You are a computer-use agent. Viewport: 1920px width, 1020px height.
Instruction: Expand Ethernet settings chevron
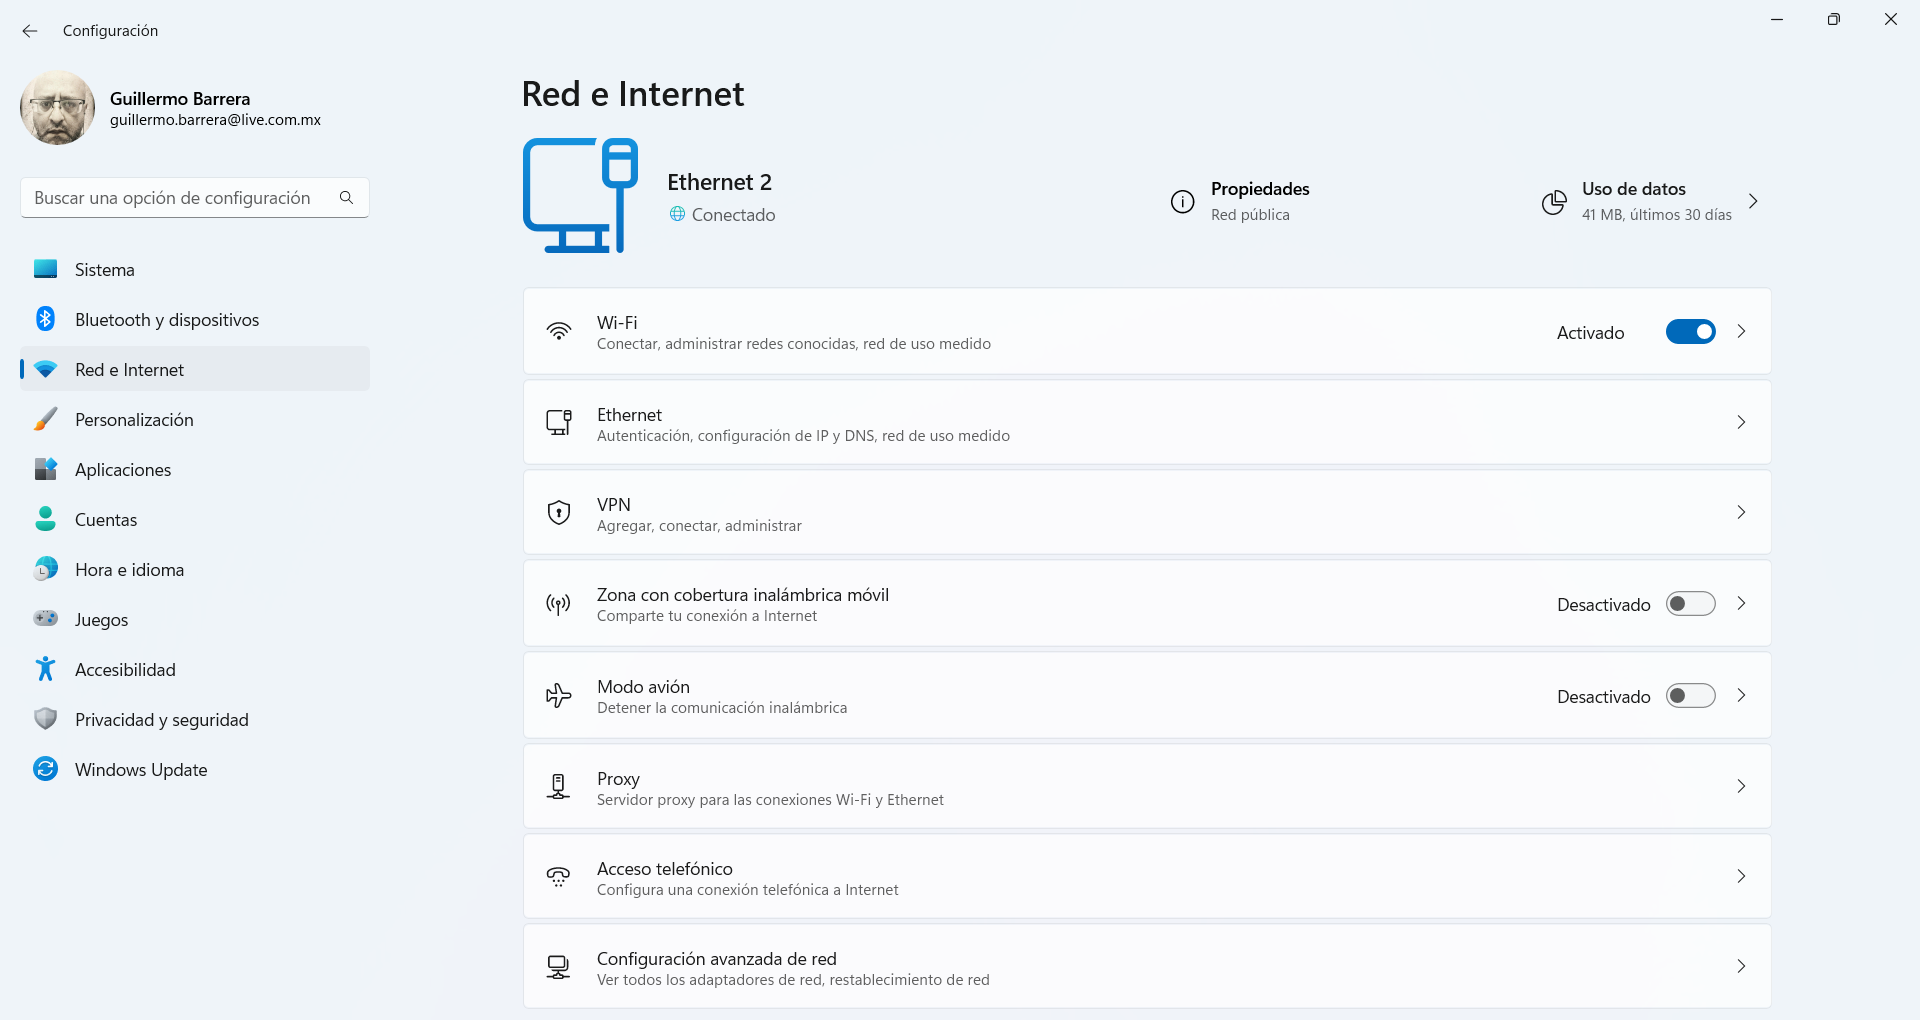click(x=1741, y=422)
